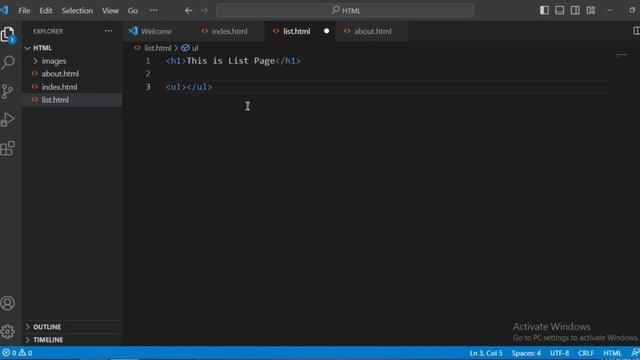The width and height of the screenshot is (640, 360).
Task: Click the minimap at editor right
Action: (x=622, y=55)
